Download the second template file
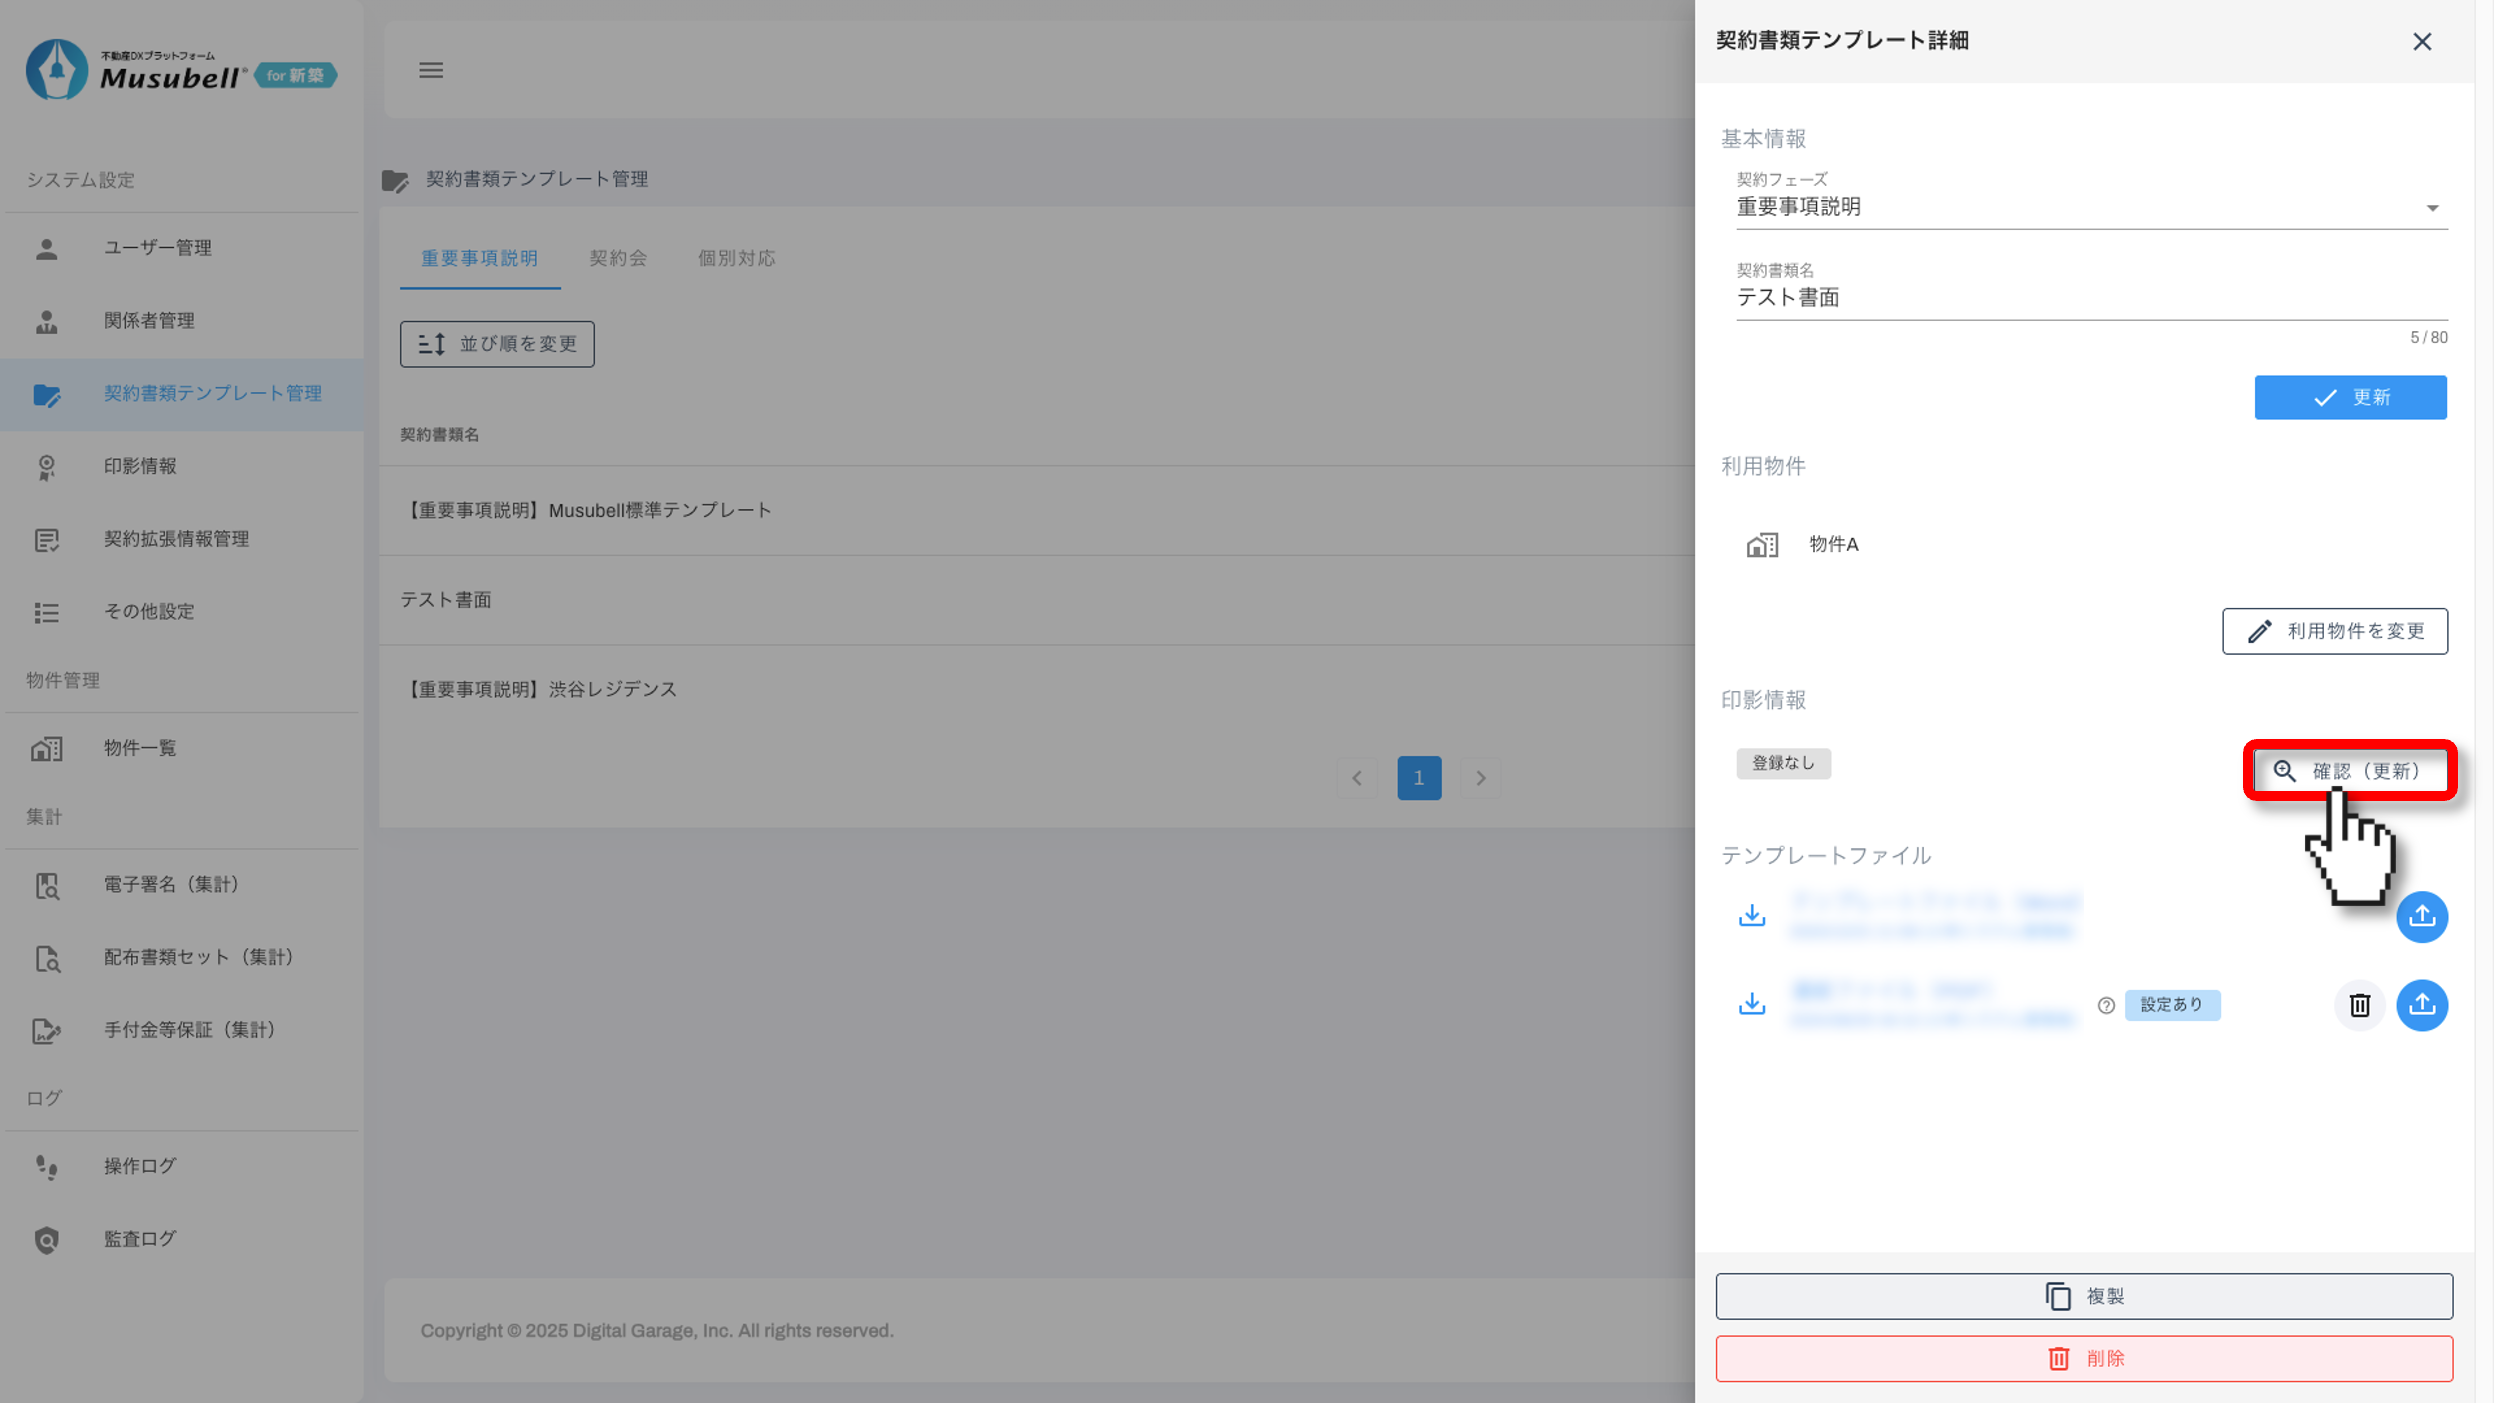This screenshot has width=2497, height=1407. point(1752,1004)
